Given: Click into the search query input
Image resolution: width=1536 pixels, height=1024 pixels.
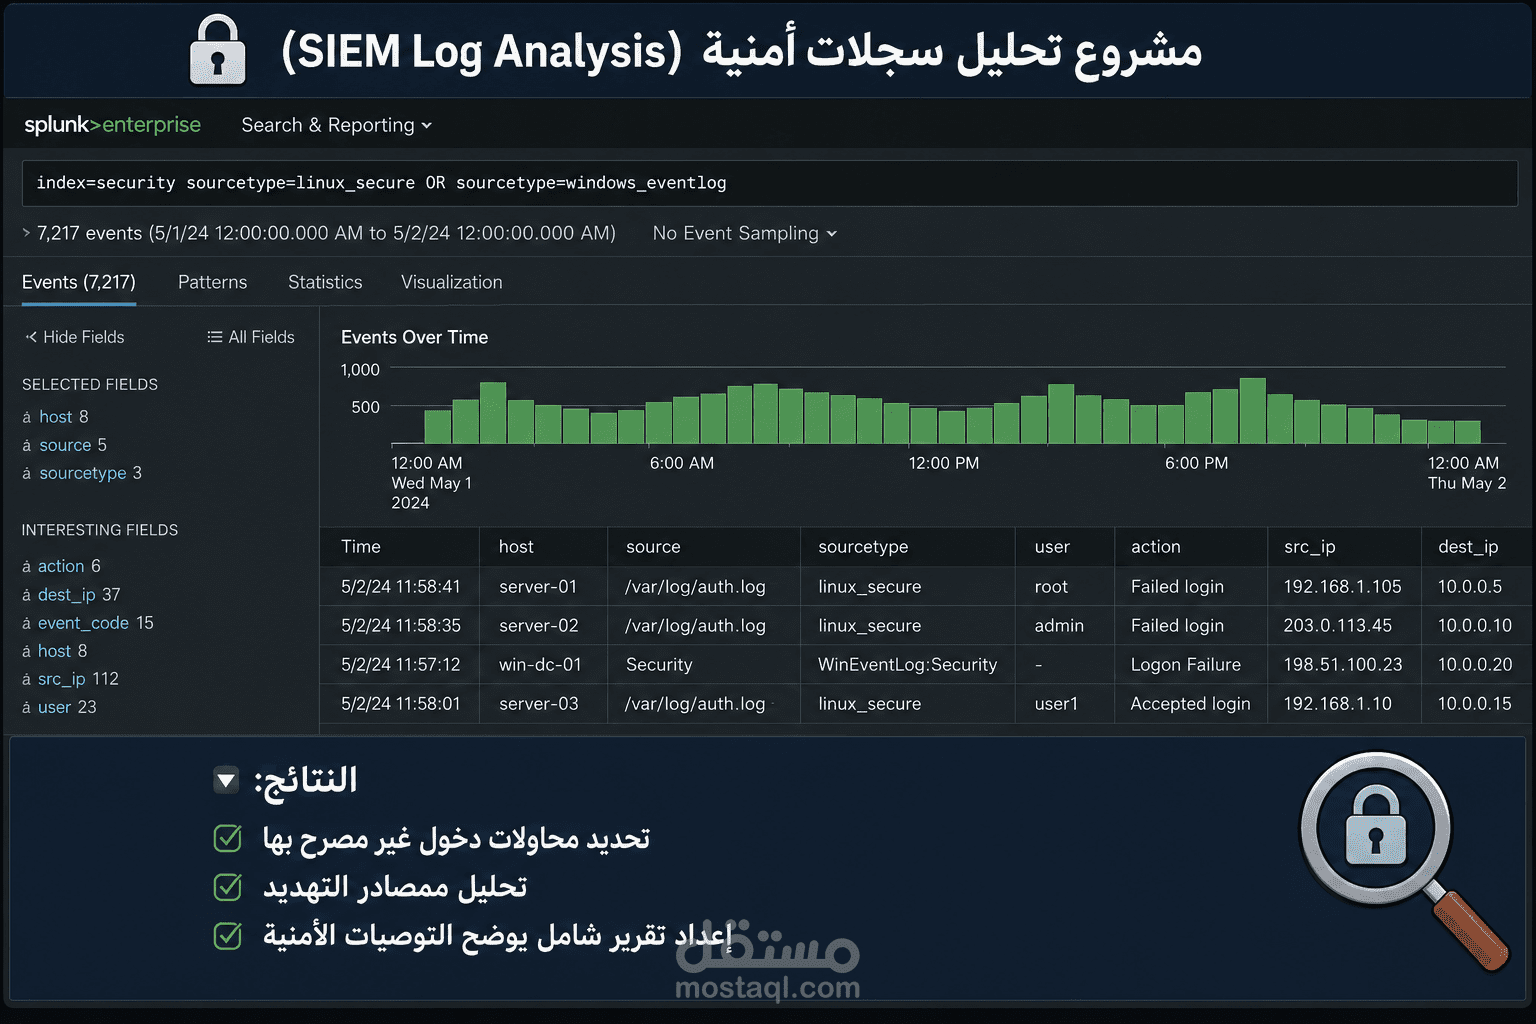Looking at the screenshot, I should click(x=769, y=183).
